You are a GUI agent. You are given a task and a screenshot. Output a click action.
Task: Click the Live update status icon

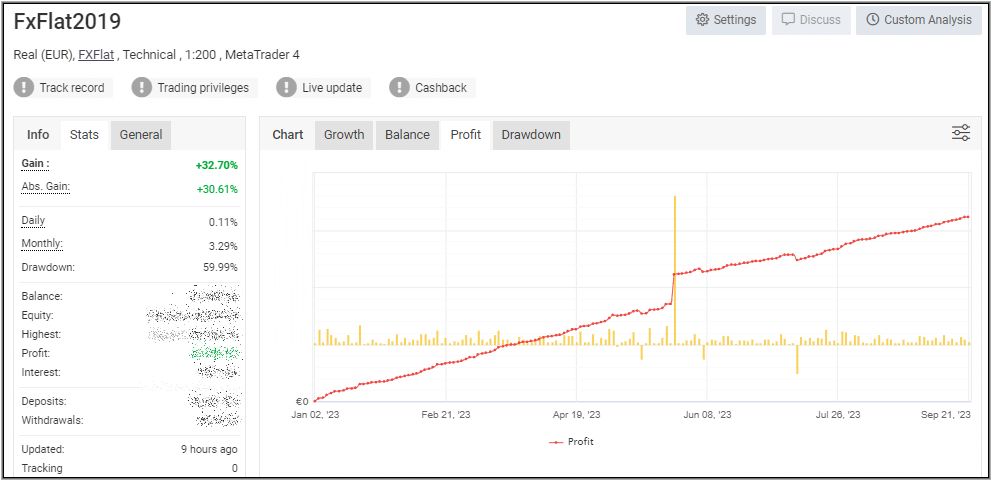click(x=287, y=88)
